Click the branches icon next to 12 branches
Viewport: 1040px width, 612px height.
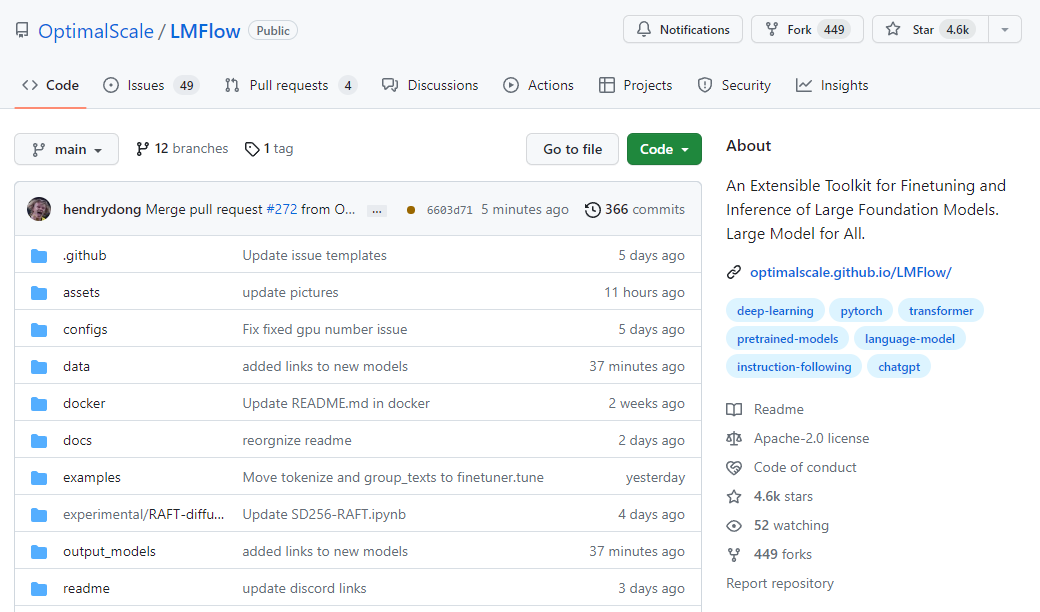pyautogui.click(x=142, y=149)
